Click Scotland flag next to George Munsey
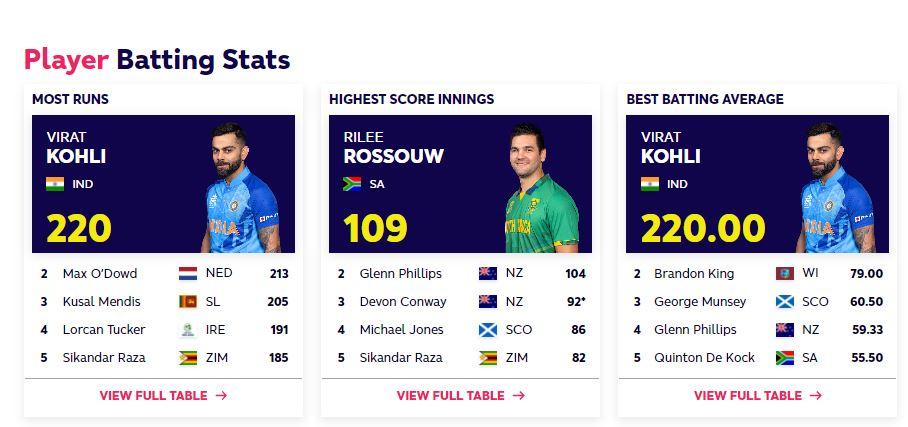908x427 pixels. coord(784,301)
